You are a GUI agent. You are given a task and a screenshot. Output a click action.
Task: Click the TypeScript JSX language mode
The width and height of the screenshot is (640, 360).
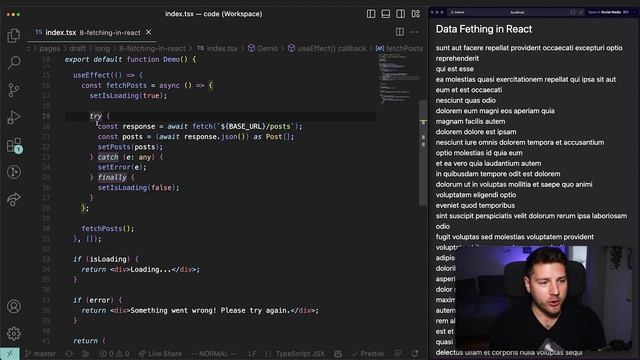pyautogui.click(x=300, y=353)
